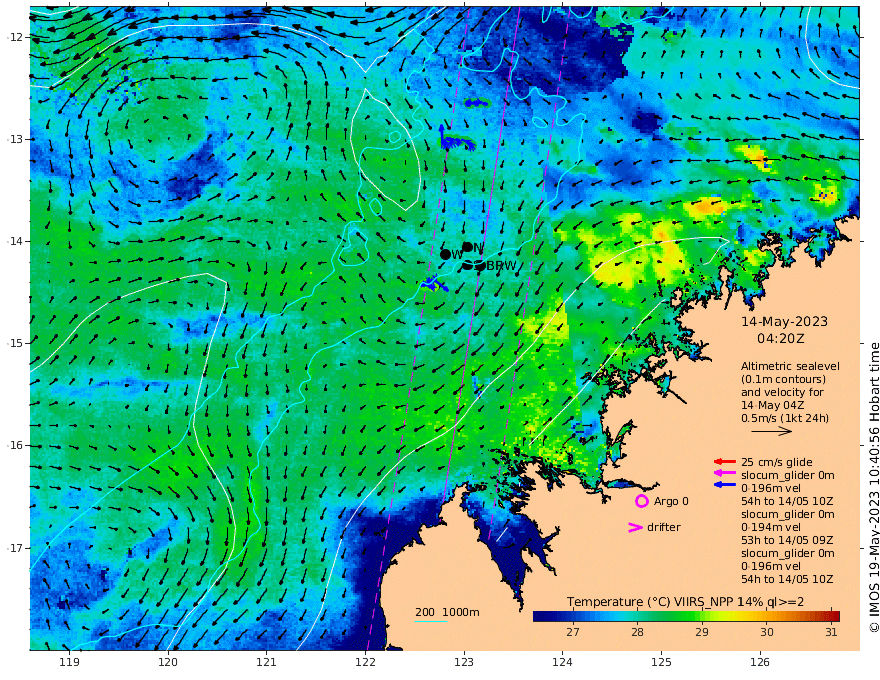Click the latitude axis label -17
Viewport: 880px width, 680px height.
[13, 548]
